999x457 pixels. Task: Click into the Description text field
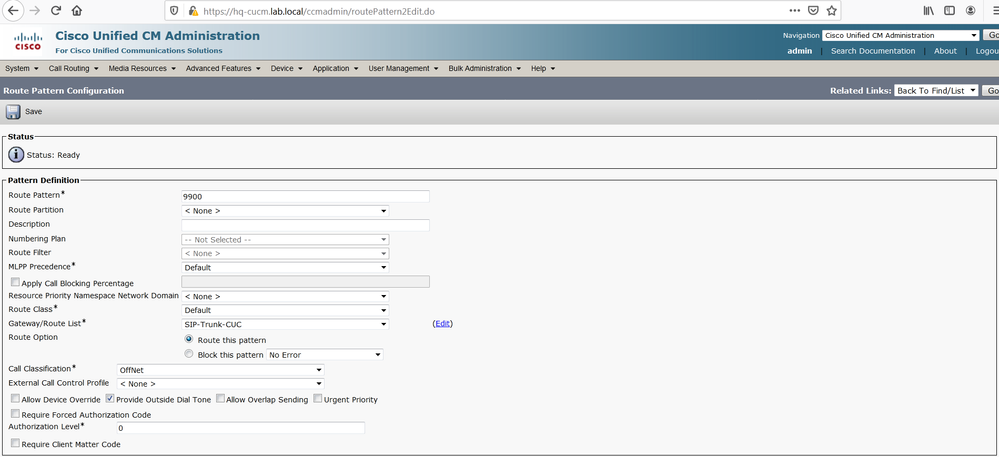305,225
